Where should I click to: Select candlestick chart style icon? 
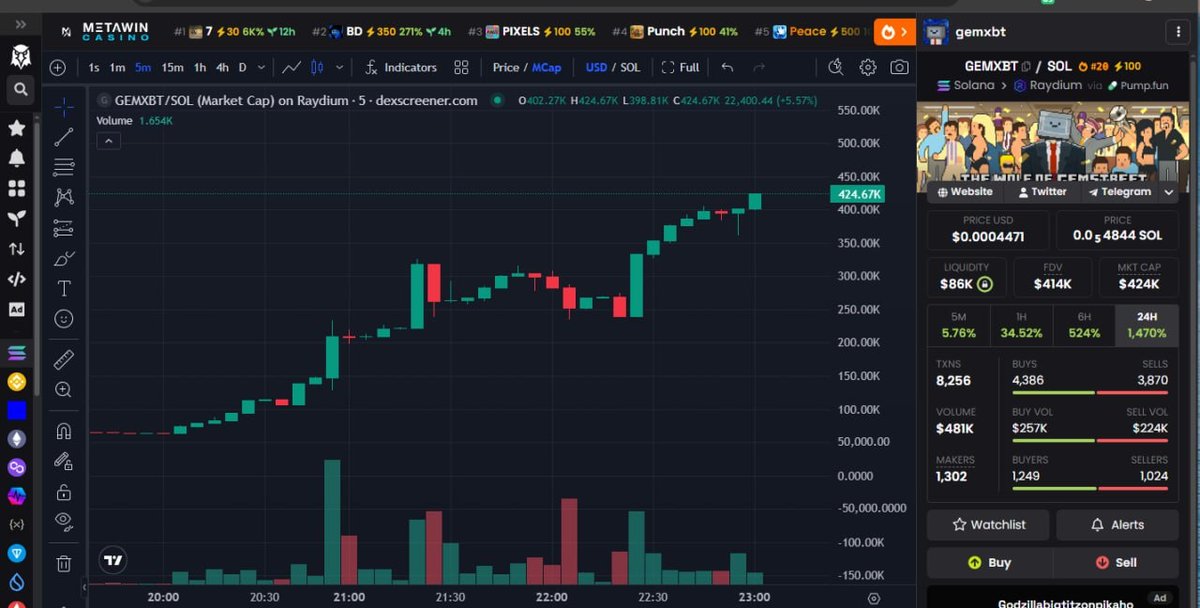tap(318, 68)
